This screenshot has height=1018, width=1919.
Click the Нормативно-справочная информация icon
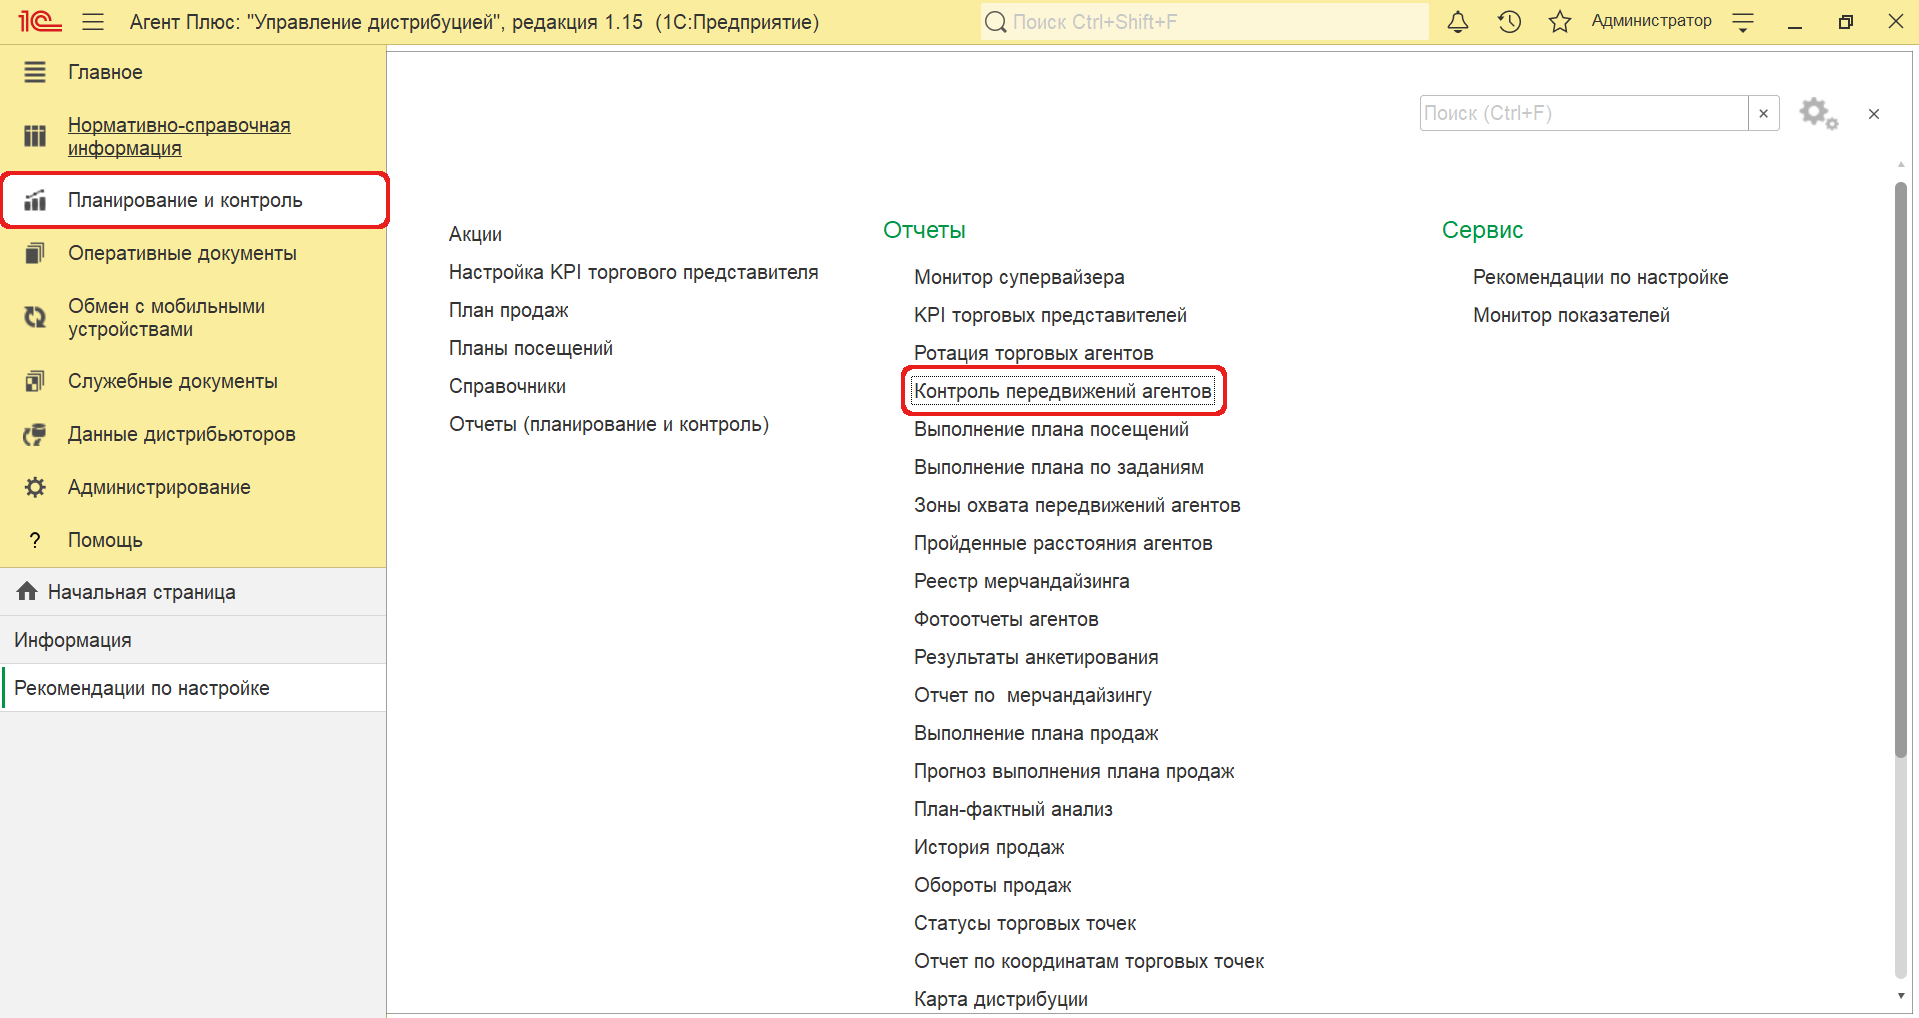pos(35,136)
